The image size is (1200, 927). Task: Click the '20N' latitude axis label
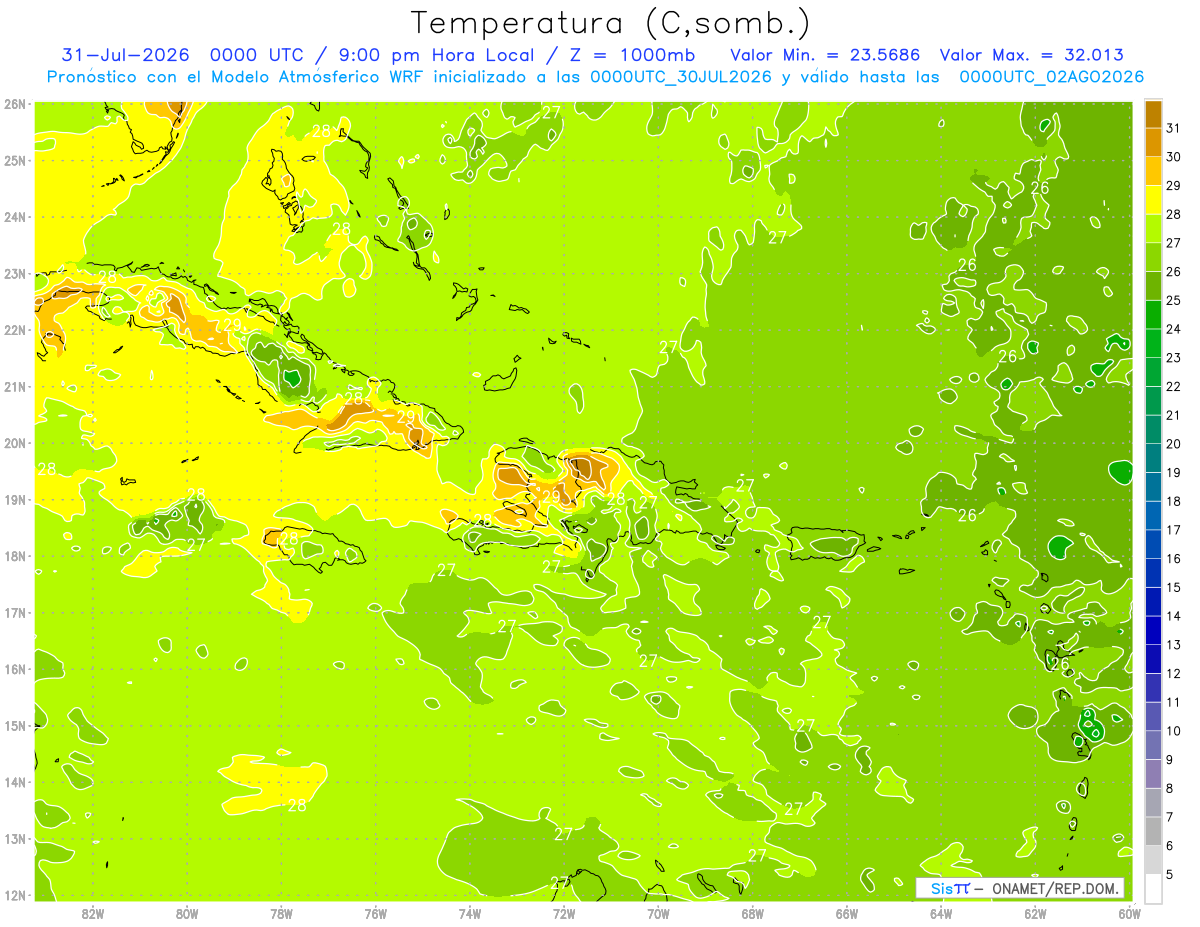coord(14,443)
